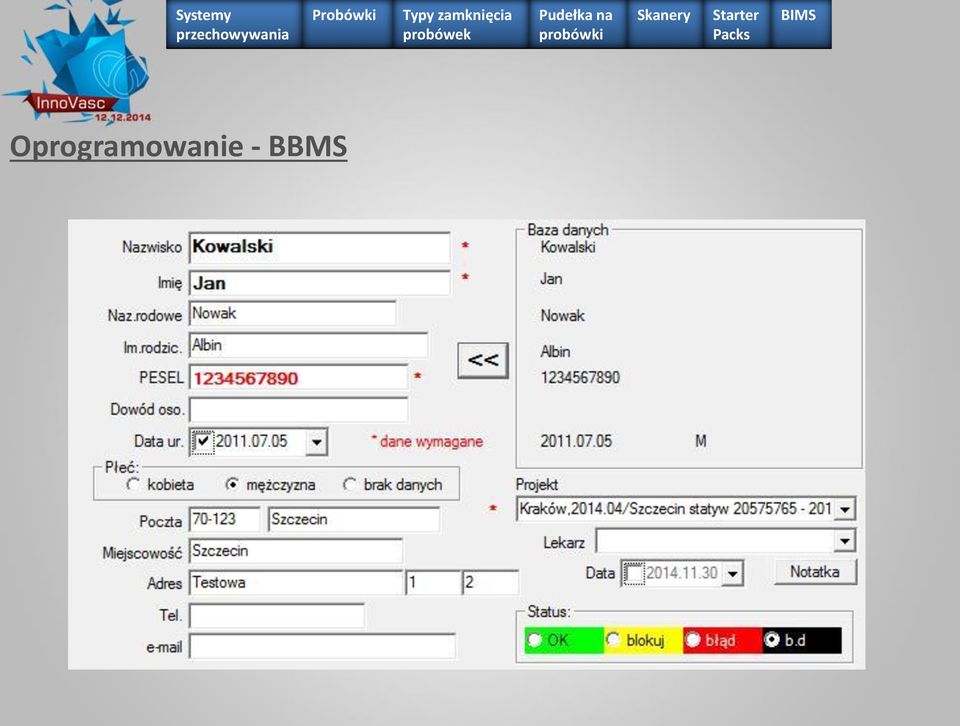Focus the empty Dowód oso. field
This screenshot has width=960, height=726.
299,410
